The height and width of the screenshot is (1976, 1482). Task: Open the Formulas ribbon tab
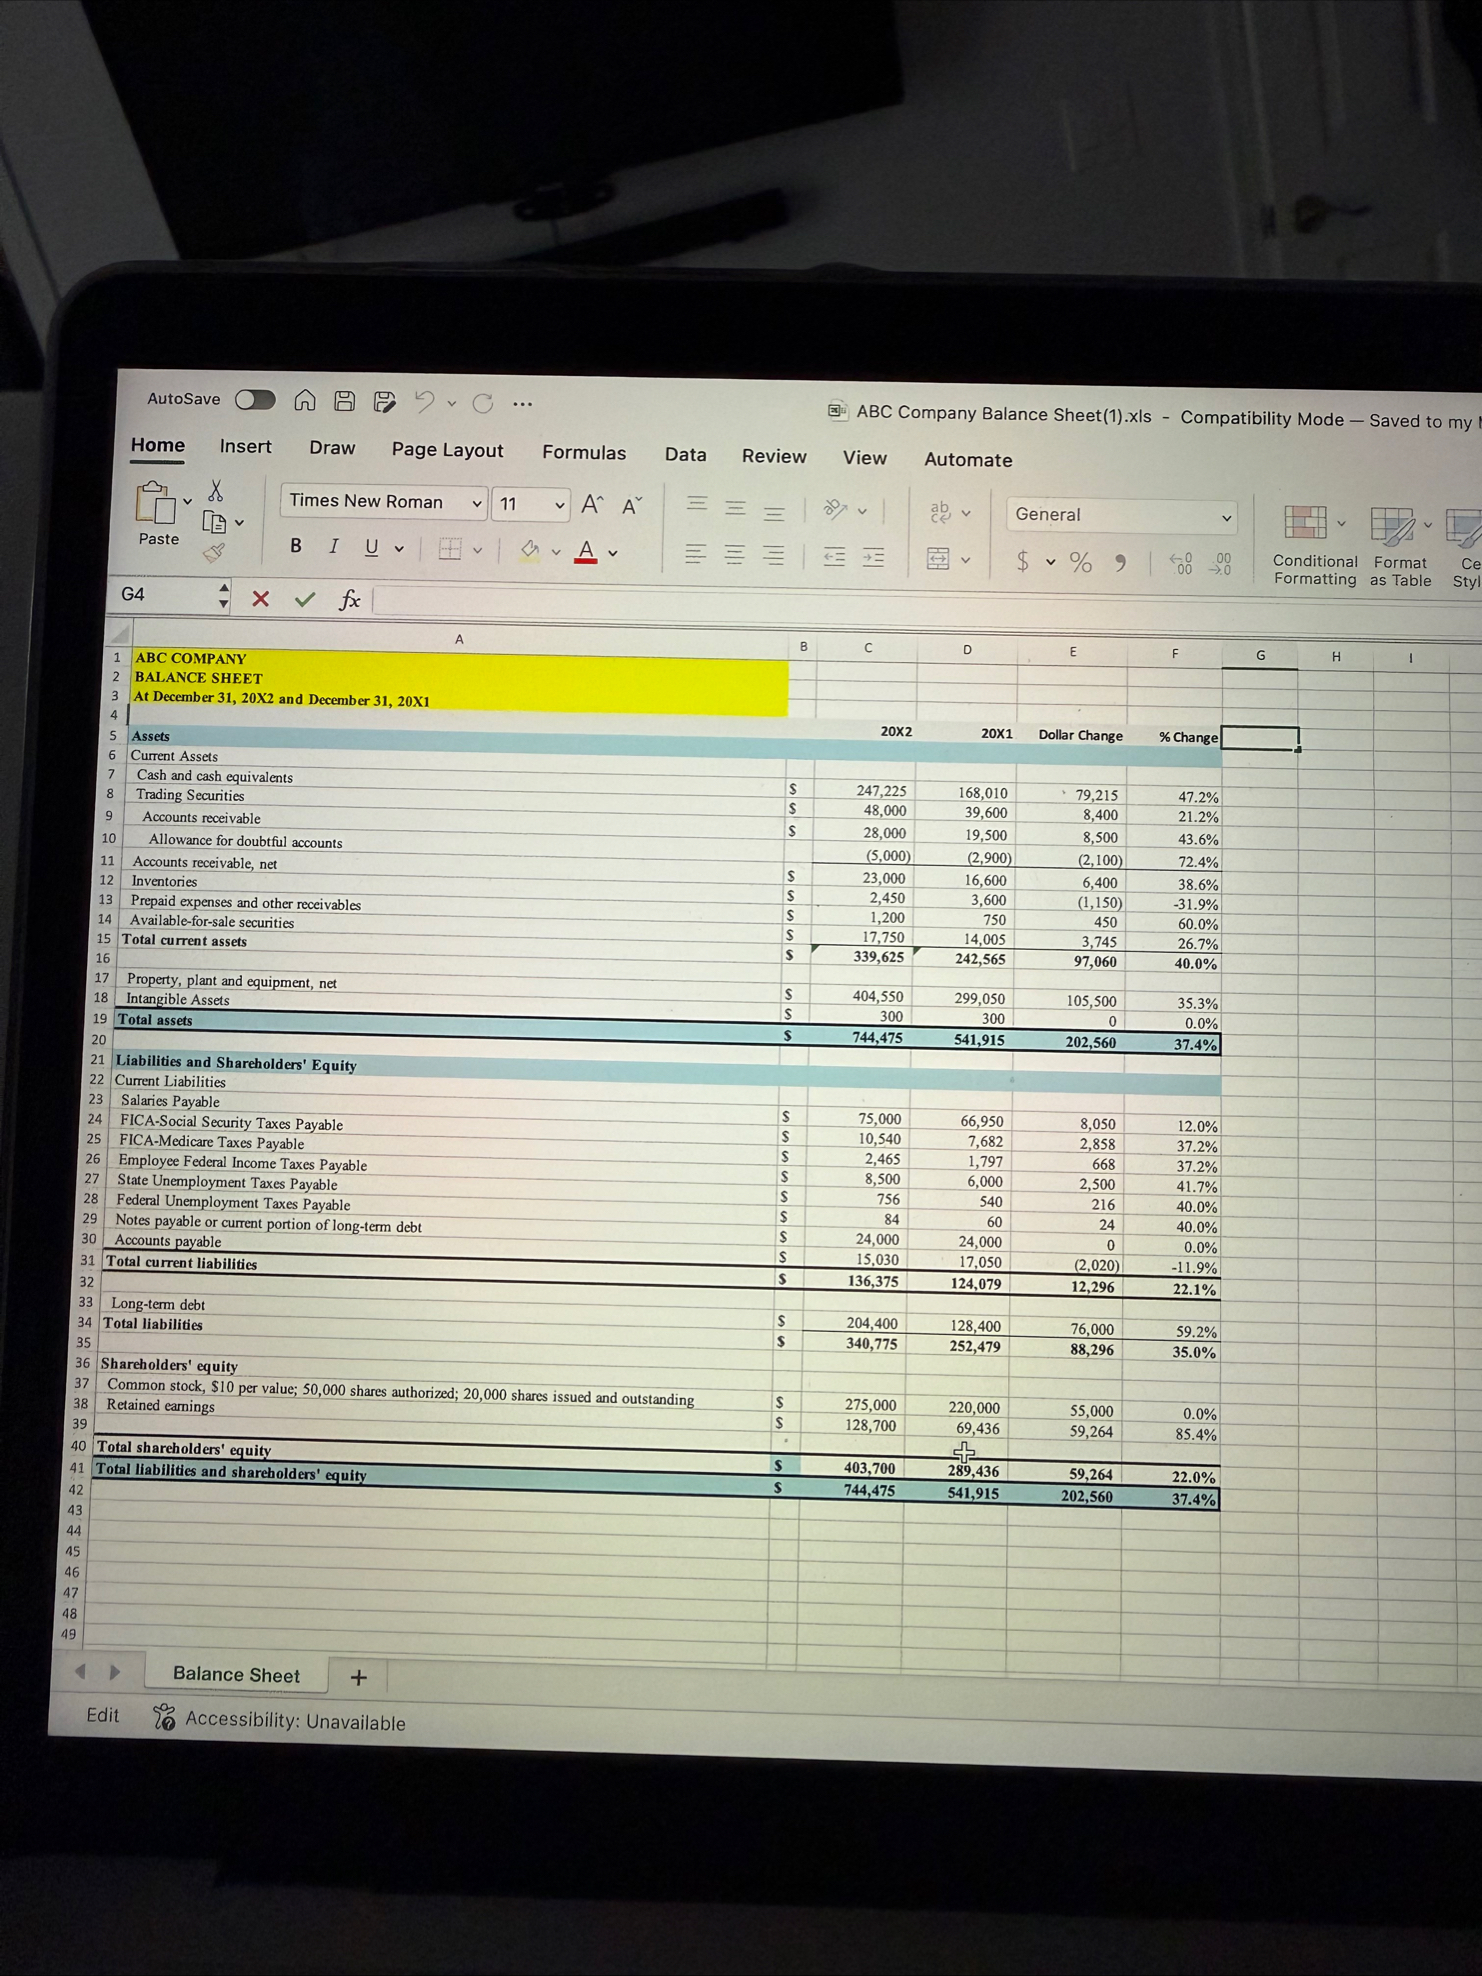584,453
